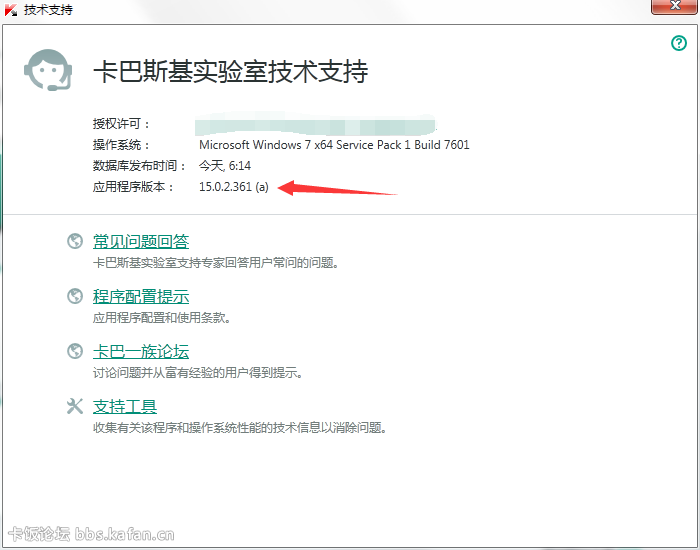The image size is (700, 550).
Task: Open the 常见问题回答 link
Action: pos(141,242)
